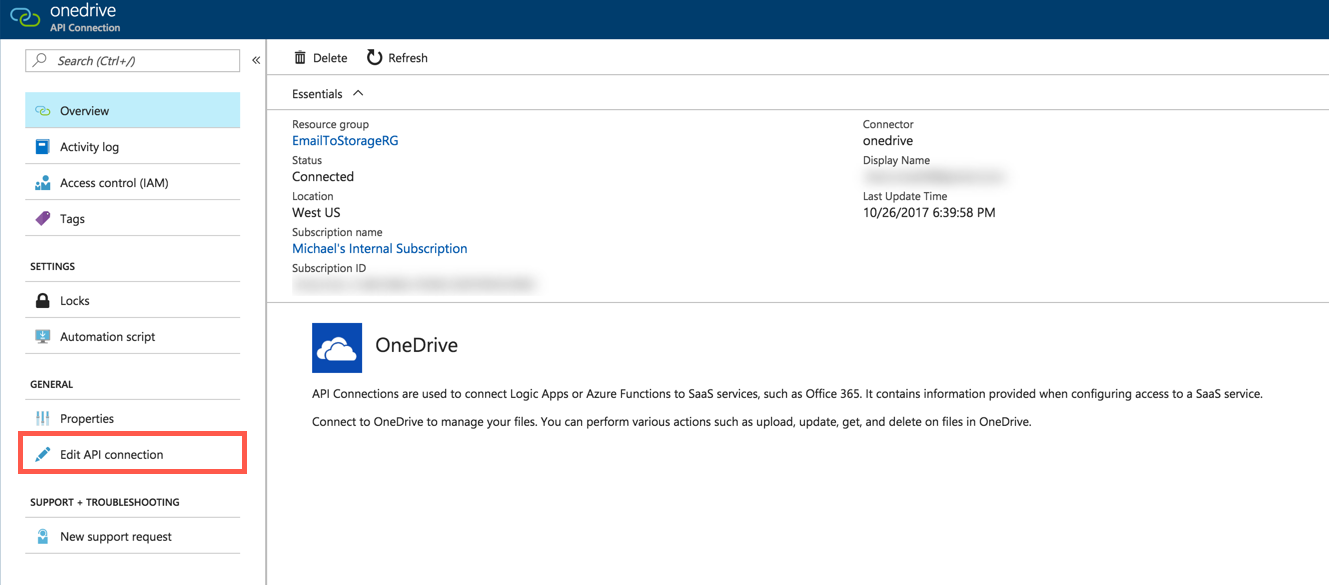Open the Properties menu item

pyautogui.click(x=132, y=419)
